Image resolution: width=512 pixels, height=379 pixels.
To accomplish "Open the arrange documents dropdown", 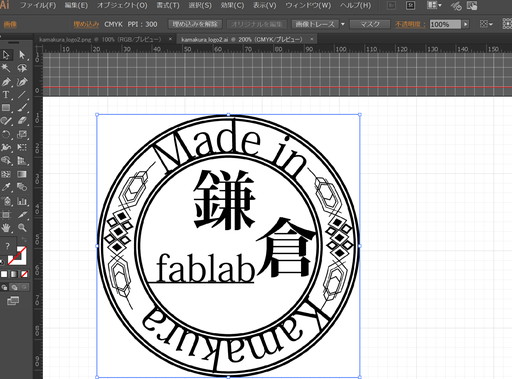I will 434,5.
